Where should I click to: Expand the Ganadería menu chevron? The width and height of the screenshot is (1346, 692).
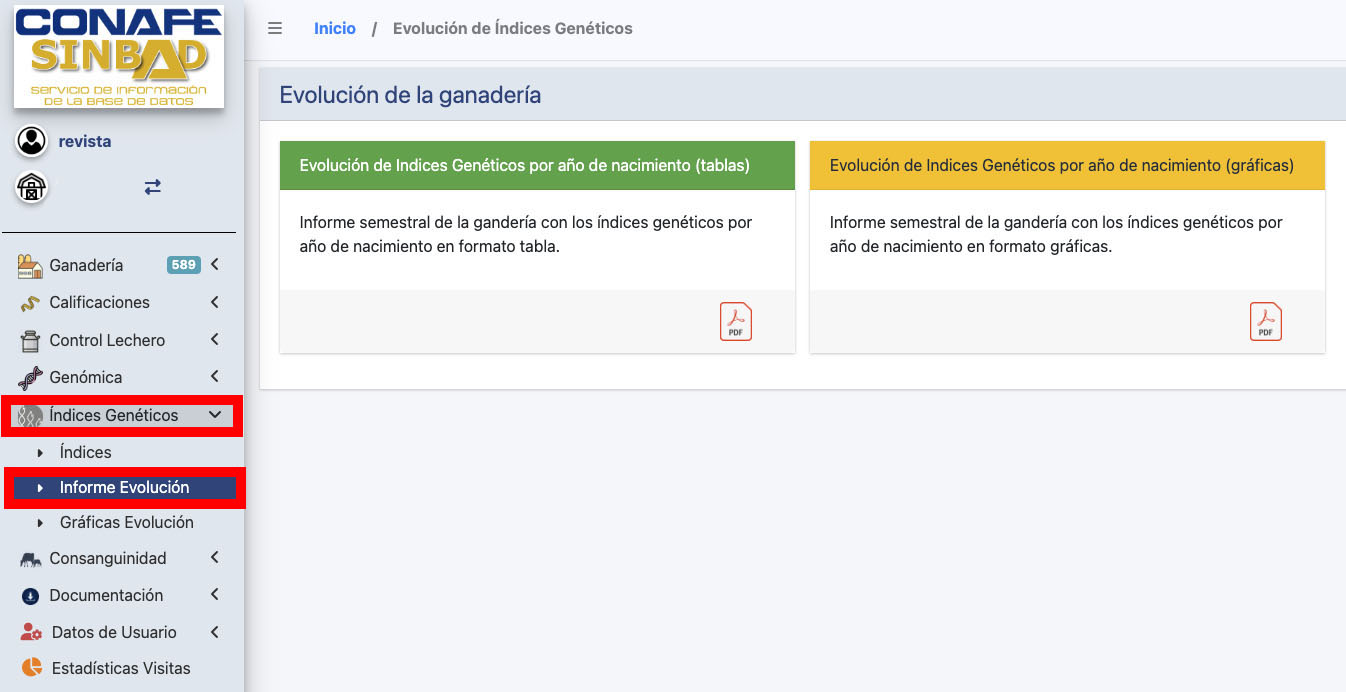[214, 265]
